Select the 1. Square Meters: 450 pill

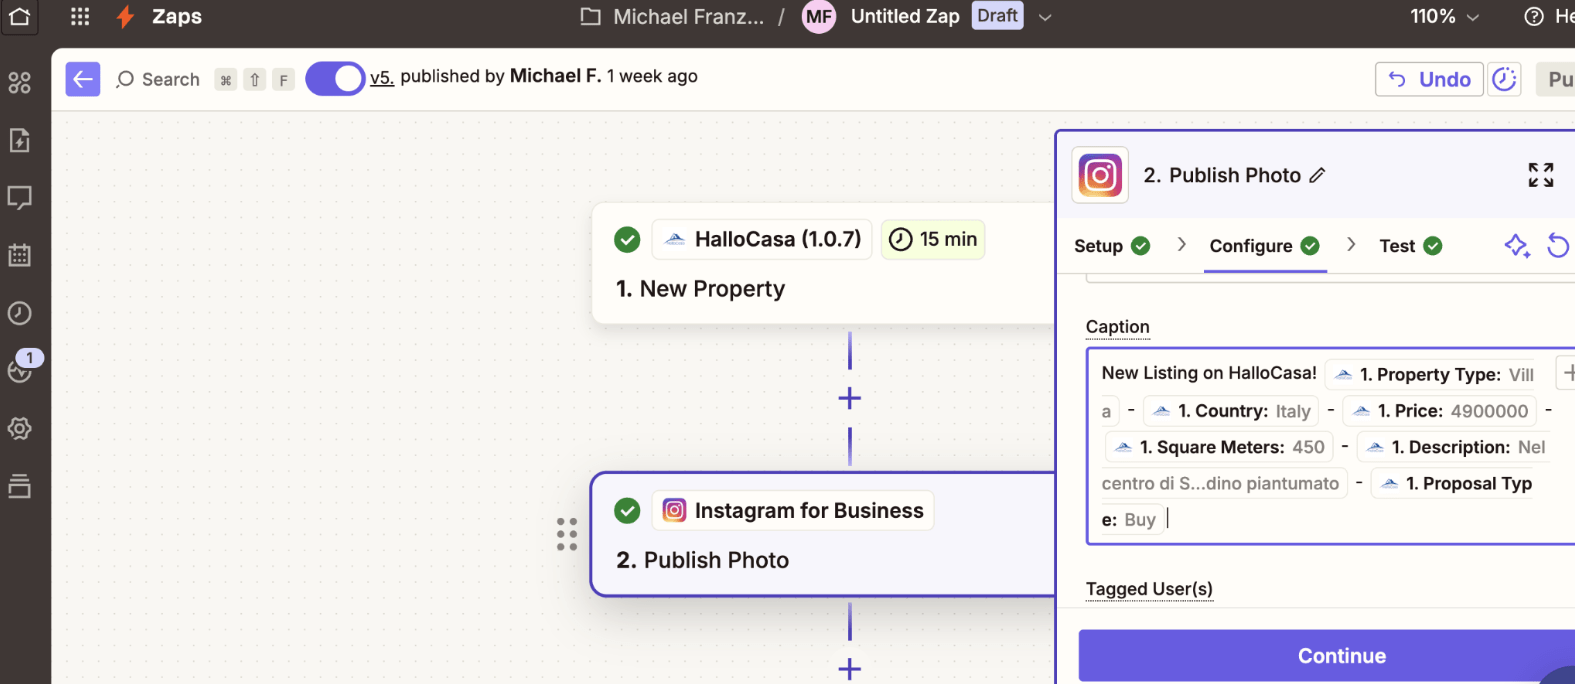click(1219, 447)
